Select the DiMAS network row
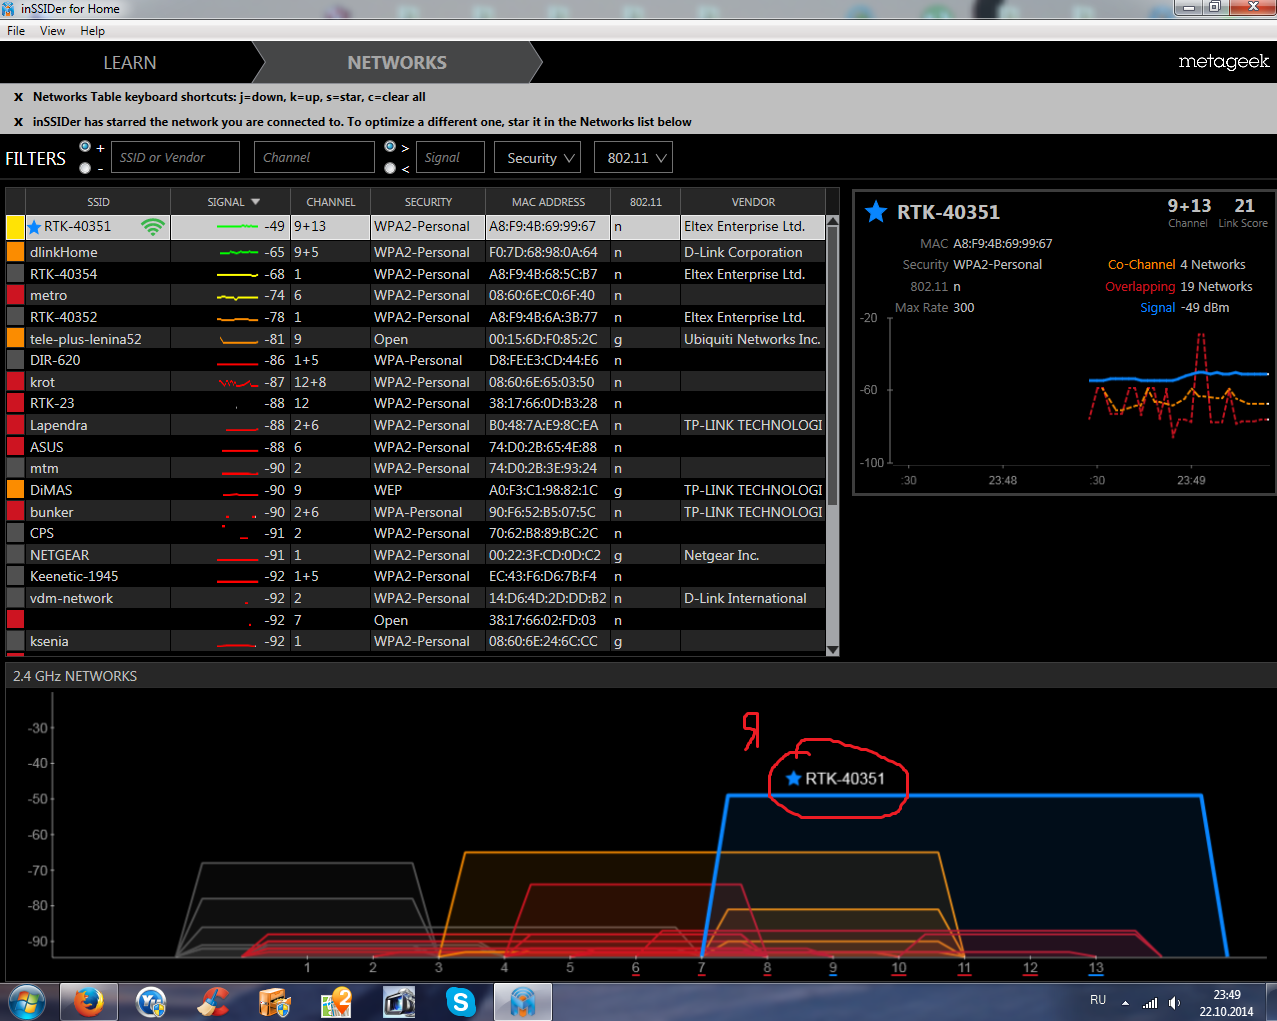 pyautogui.click(x=416, y=490)
